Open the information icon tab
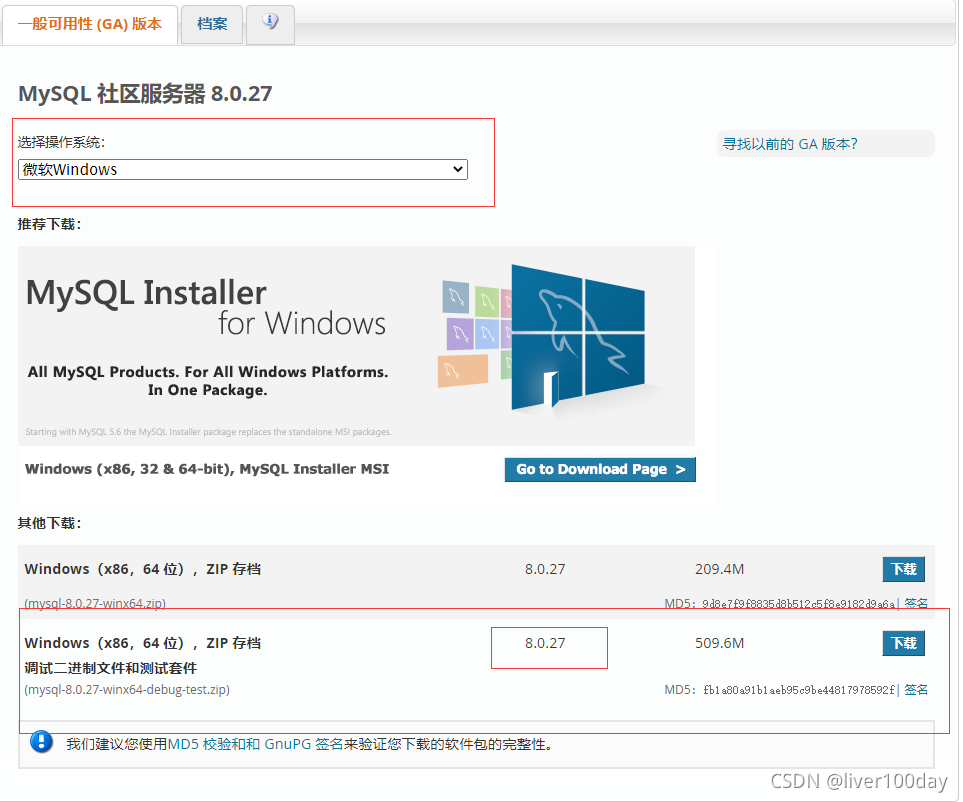The image size is (963, 802). click(x=270, y=23)
